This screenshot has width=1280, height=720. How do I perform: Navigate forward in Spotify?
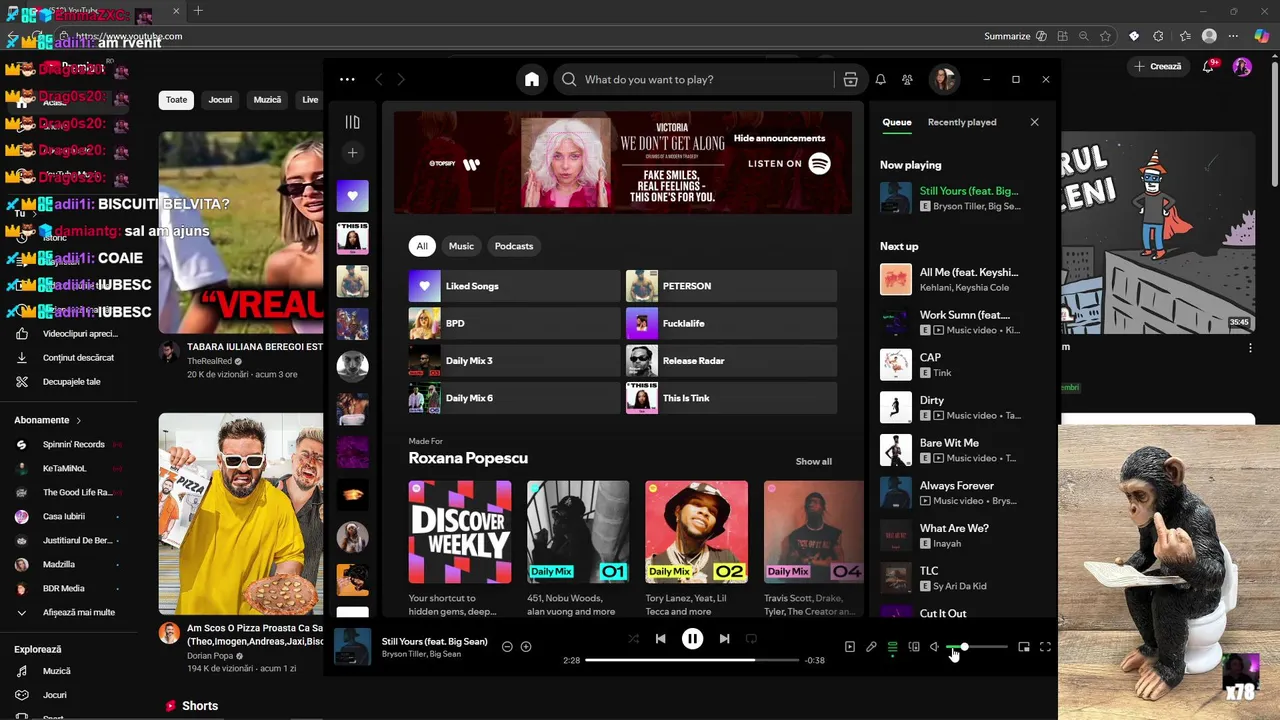click(401, 79)
